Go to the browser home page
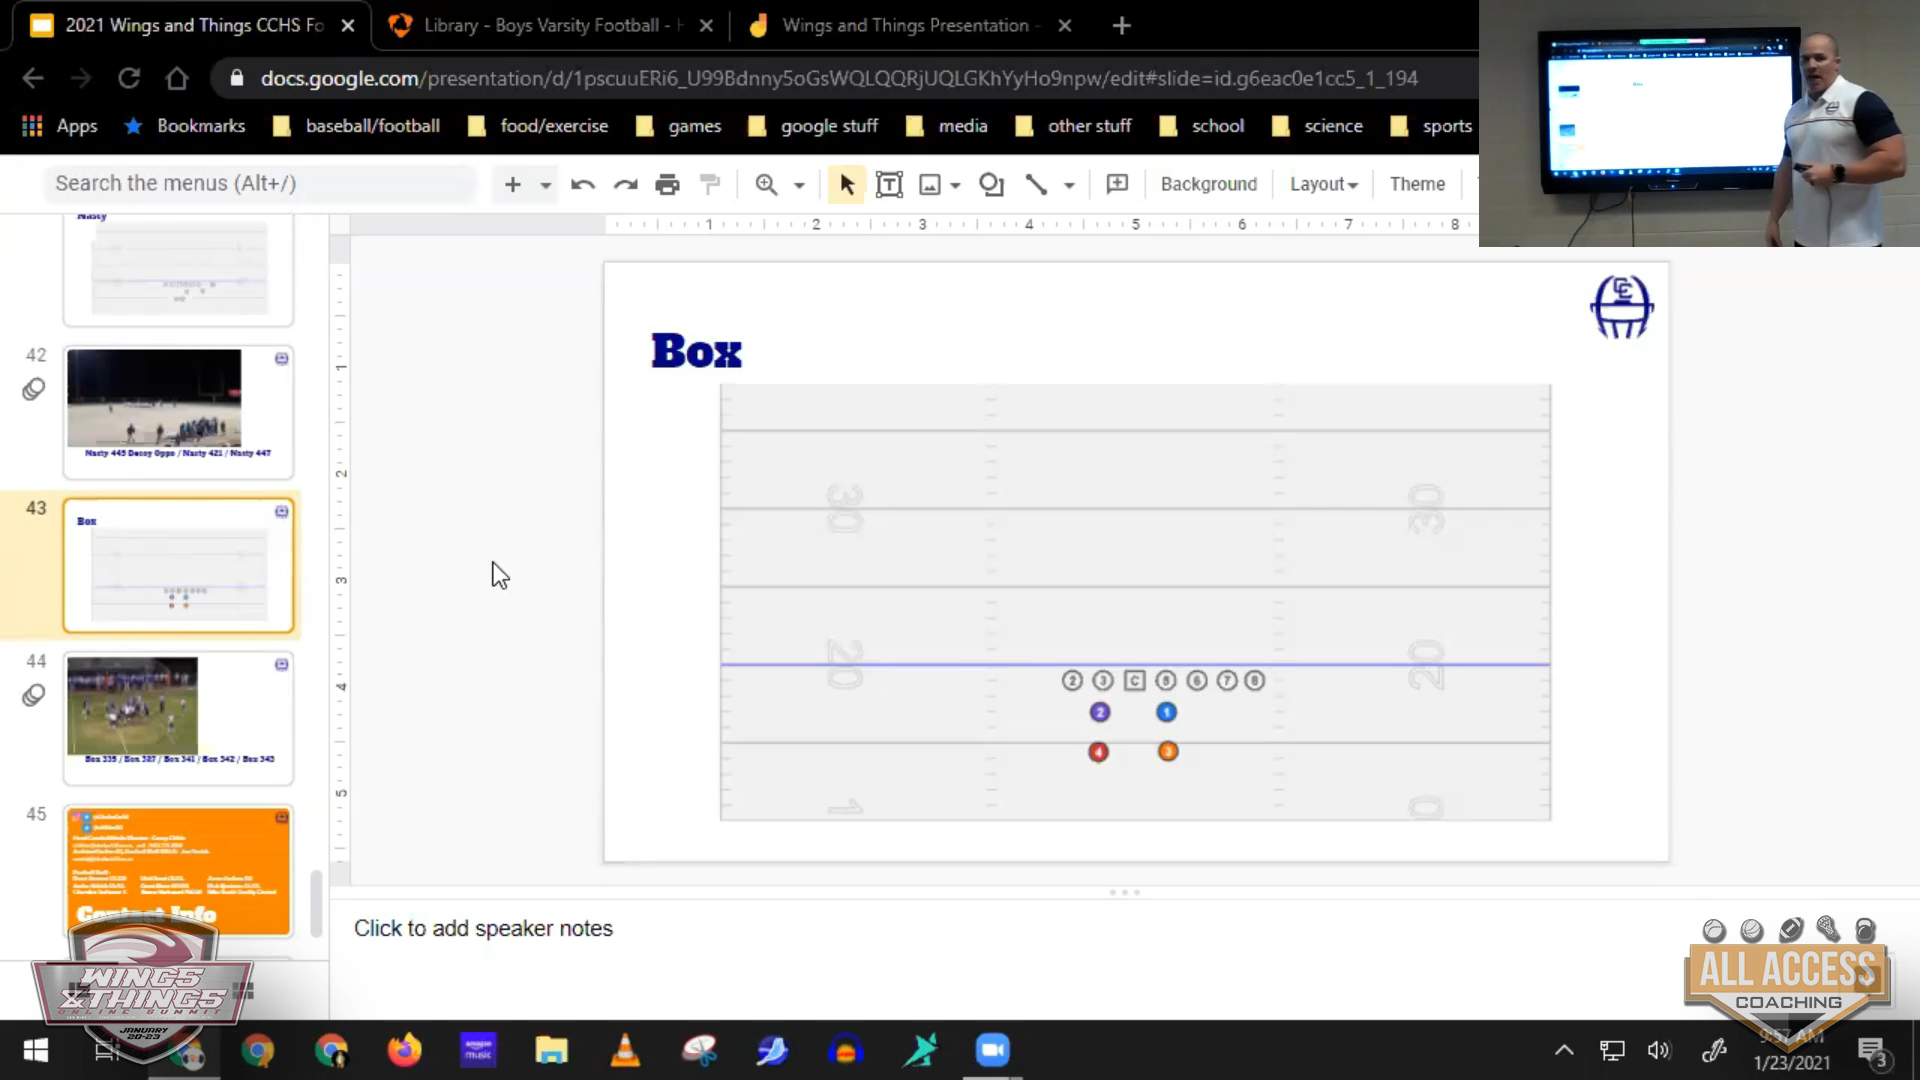 coord(177,78)
